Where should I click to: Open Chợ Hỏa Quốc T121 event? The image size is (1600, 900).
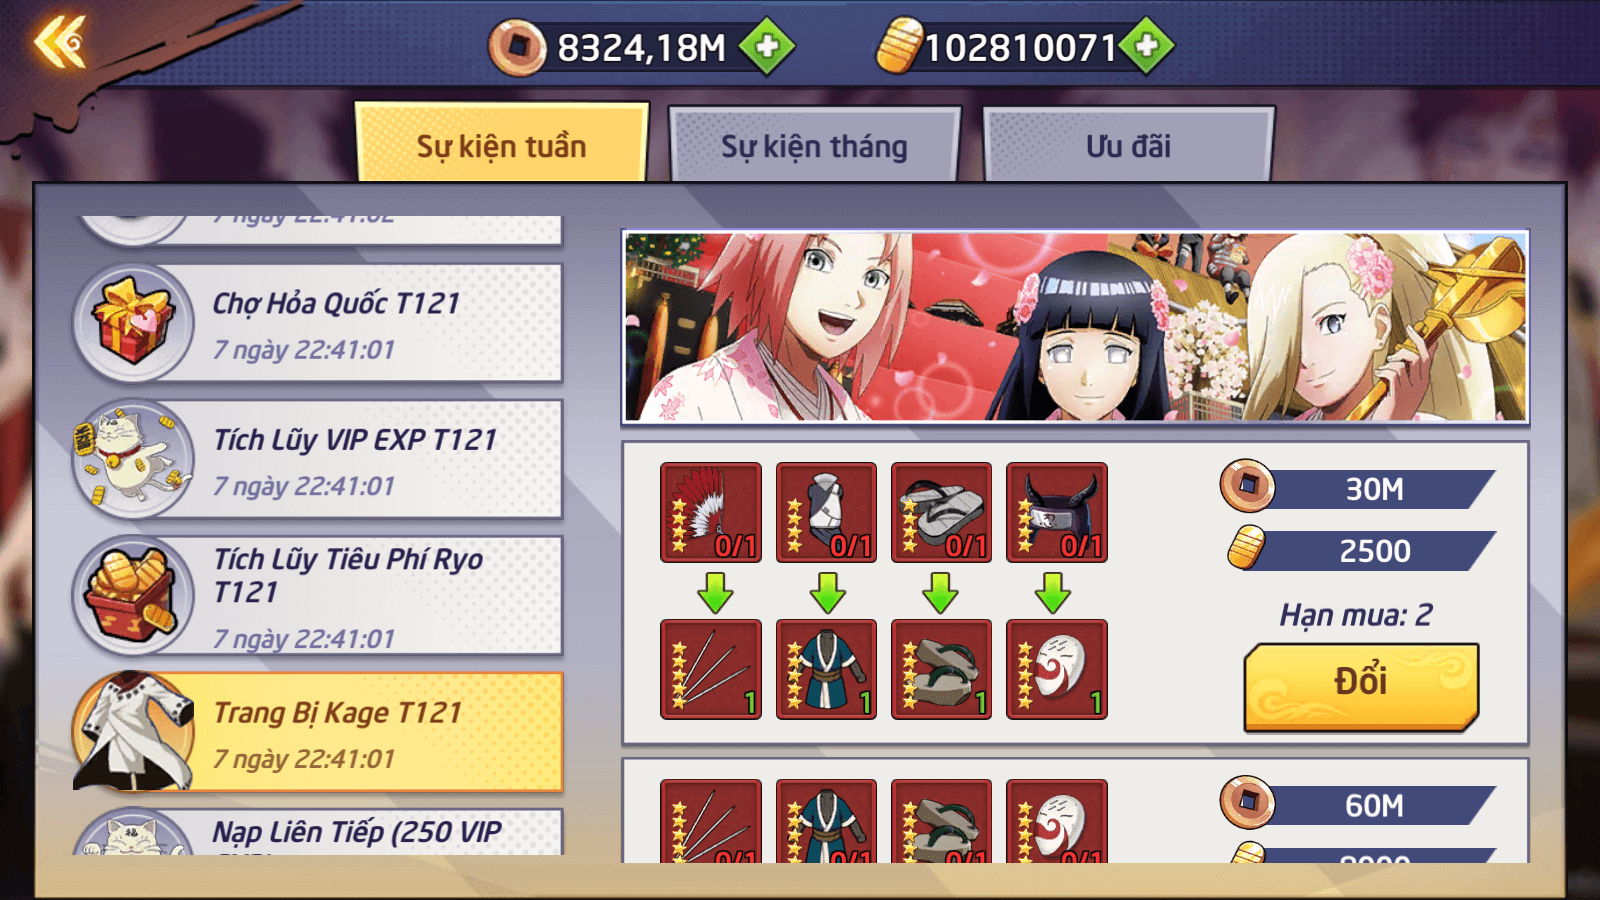[318, 323]
